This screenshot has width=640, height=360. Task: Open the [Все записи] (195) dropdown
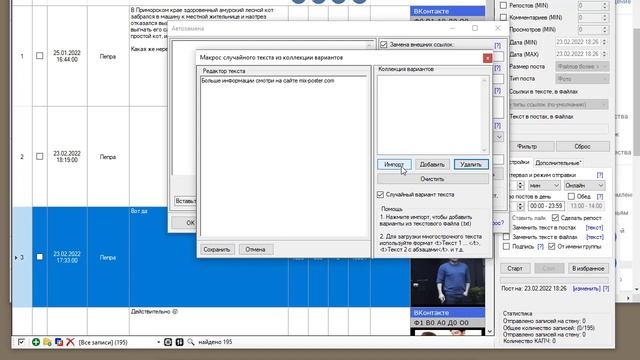point(119,342)
